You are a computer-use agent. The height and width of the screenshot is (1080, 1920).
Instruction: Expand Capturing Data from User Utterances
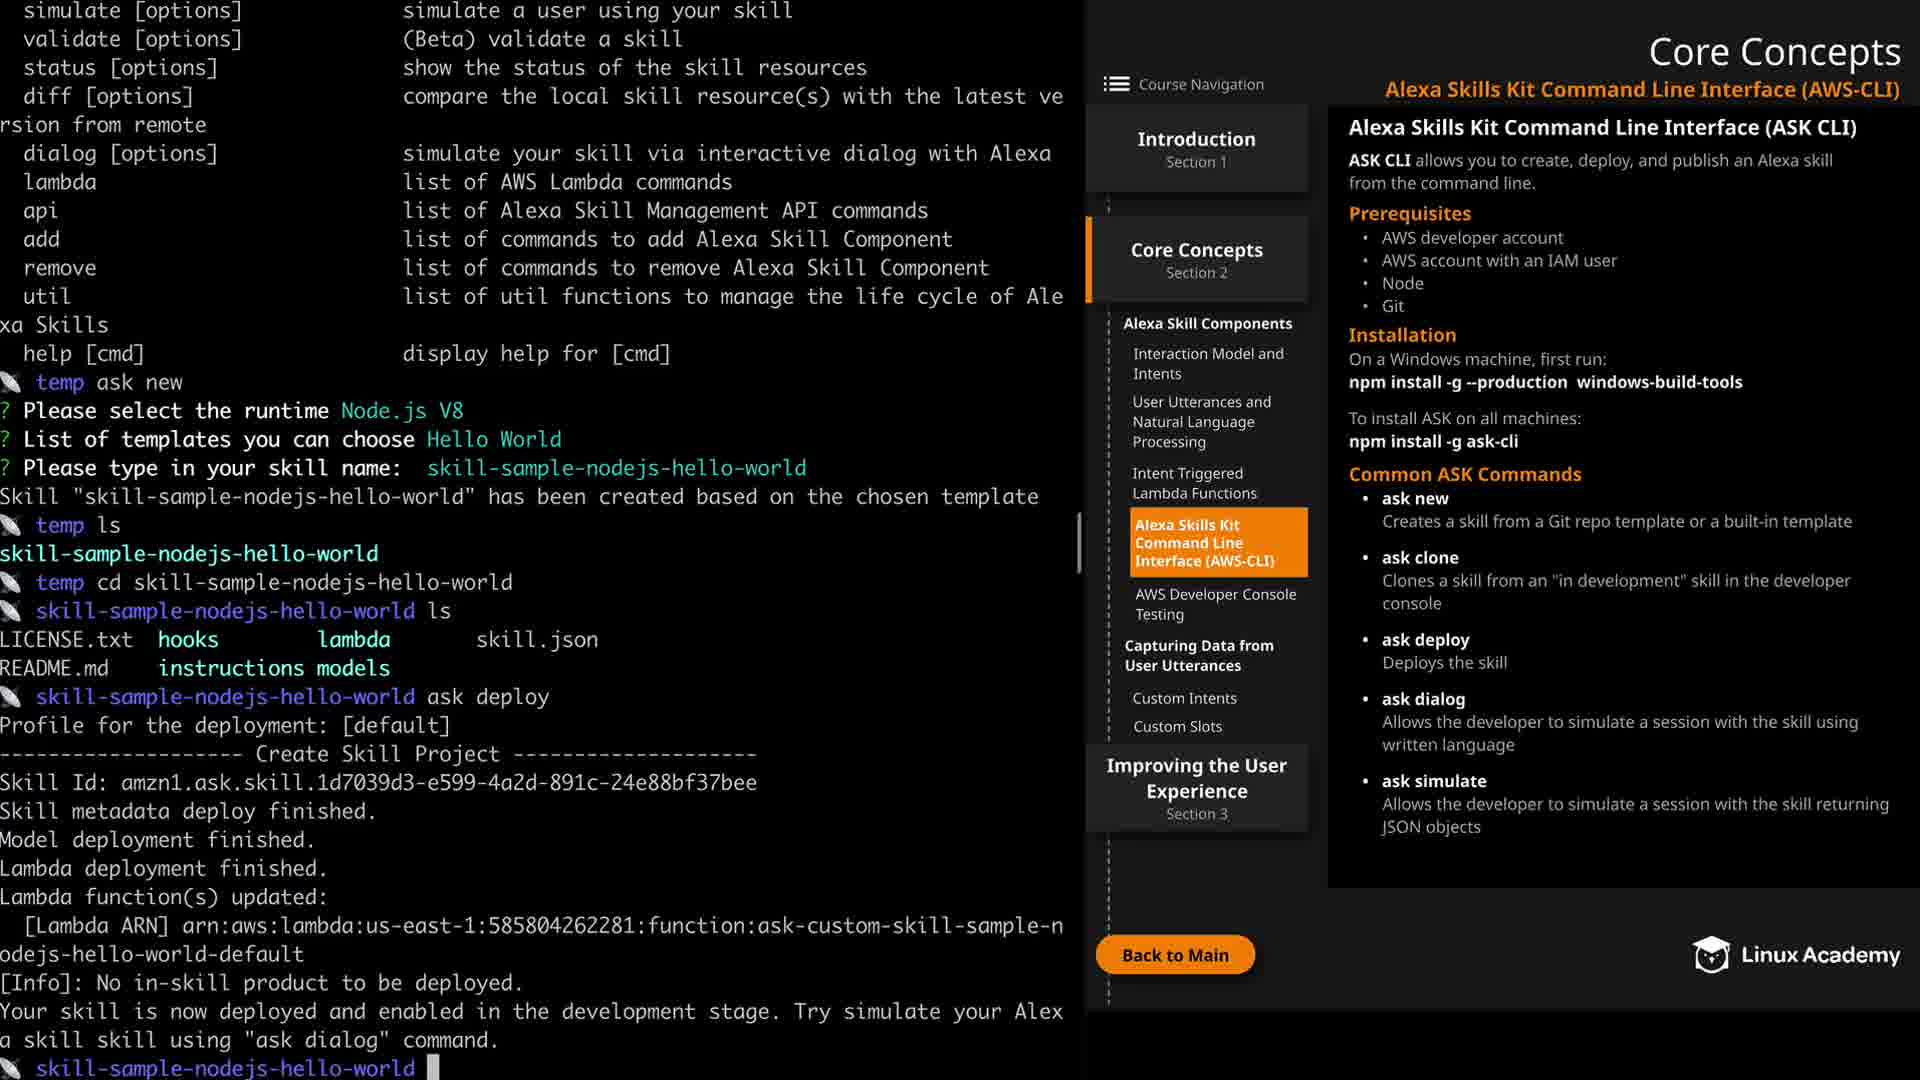(x=1198, y=656)
